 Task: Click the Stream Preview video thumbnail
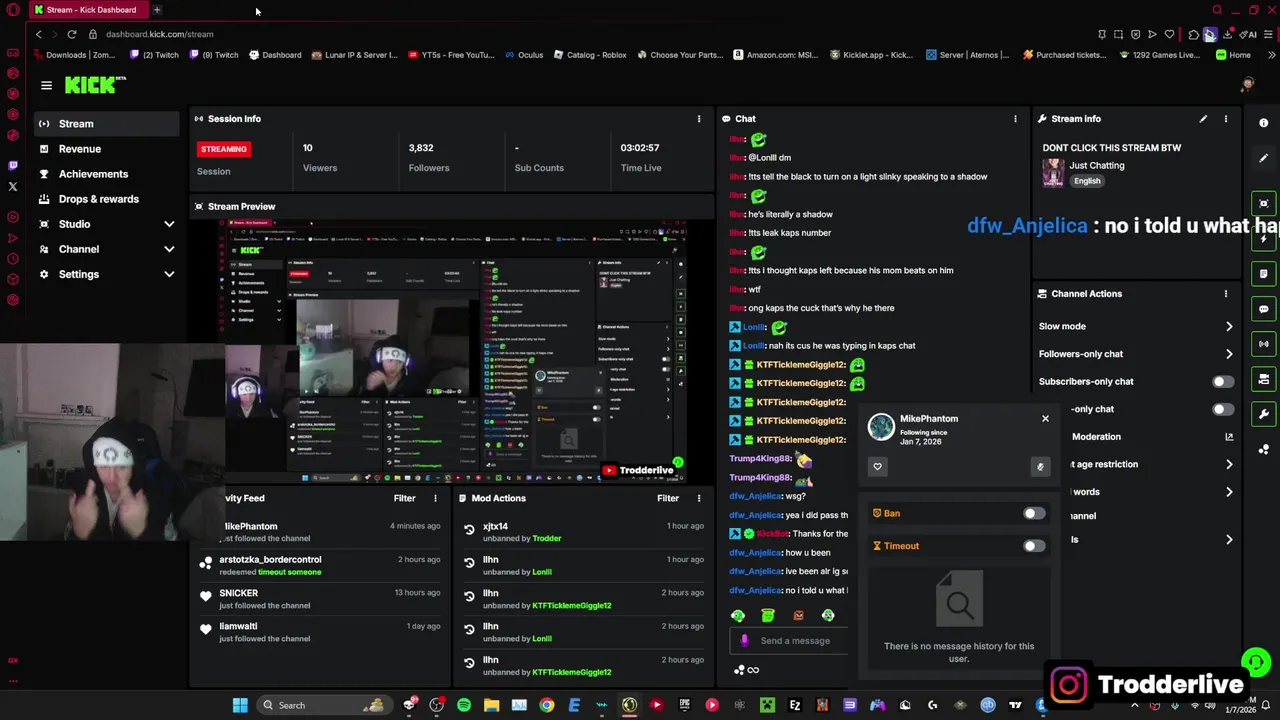[x=453, y=352]
